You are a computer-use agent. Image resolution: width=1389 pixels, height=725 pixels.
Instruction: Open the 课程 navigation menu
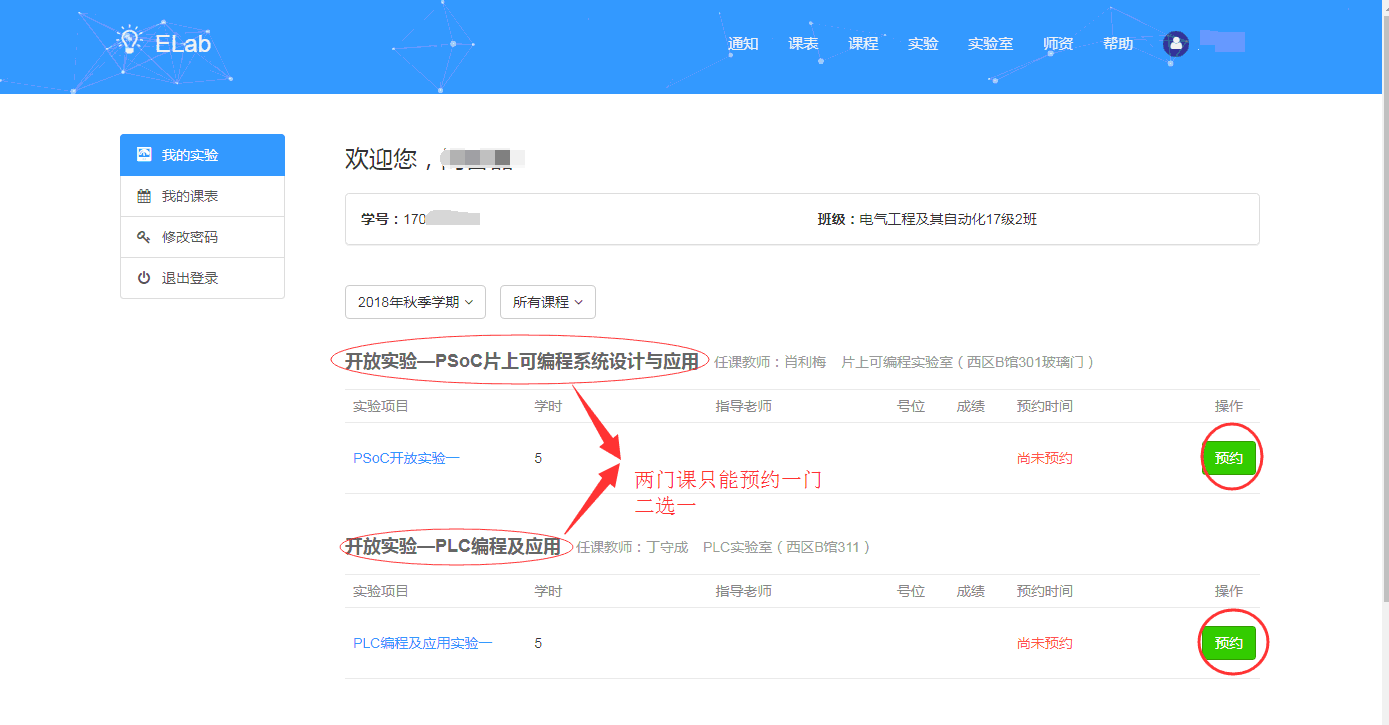pos(863,43)
